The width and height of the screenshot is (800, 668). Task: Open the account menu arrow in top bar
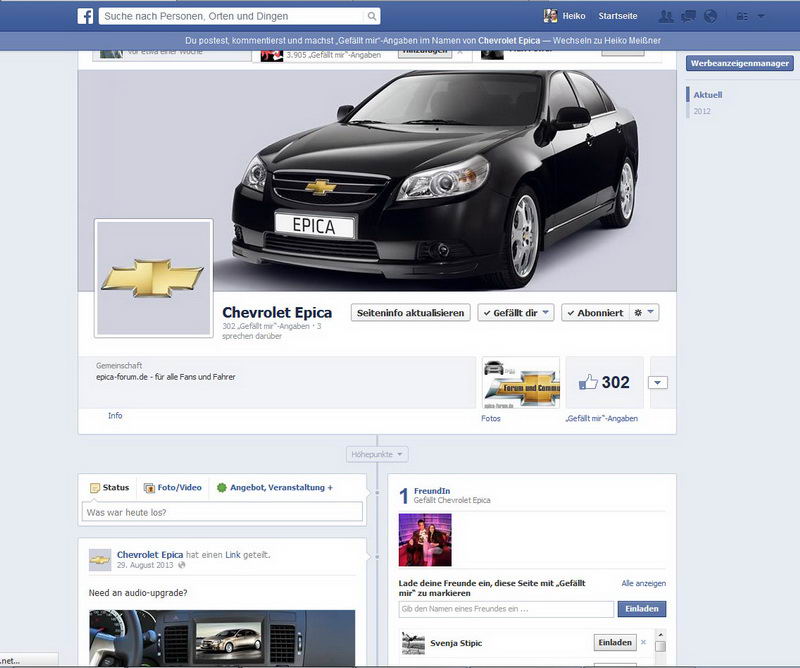point(761,16)
